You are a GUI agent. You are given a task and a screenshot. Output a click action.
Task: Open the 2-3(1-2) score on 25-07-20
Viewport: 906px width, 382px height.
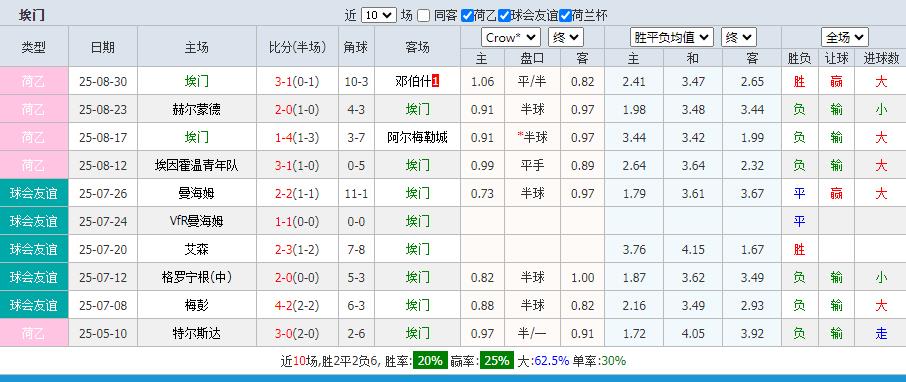coord(297,249)
